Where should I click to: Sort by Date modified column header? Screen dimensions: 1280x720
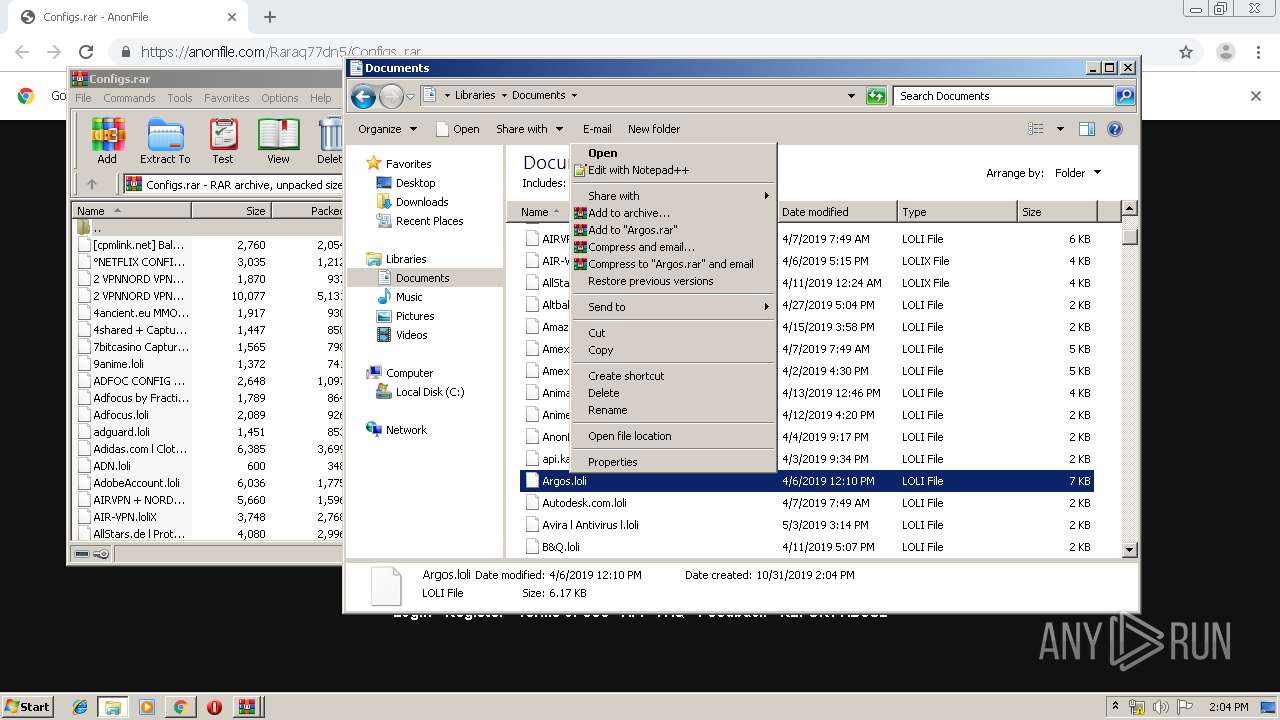pos(837,212)
